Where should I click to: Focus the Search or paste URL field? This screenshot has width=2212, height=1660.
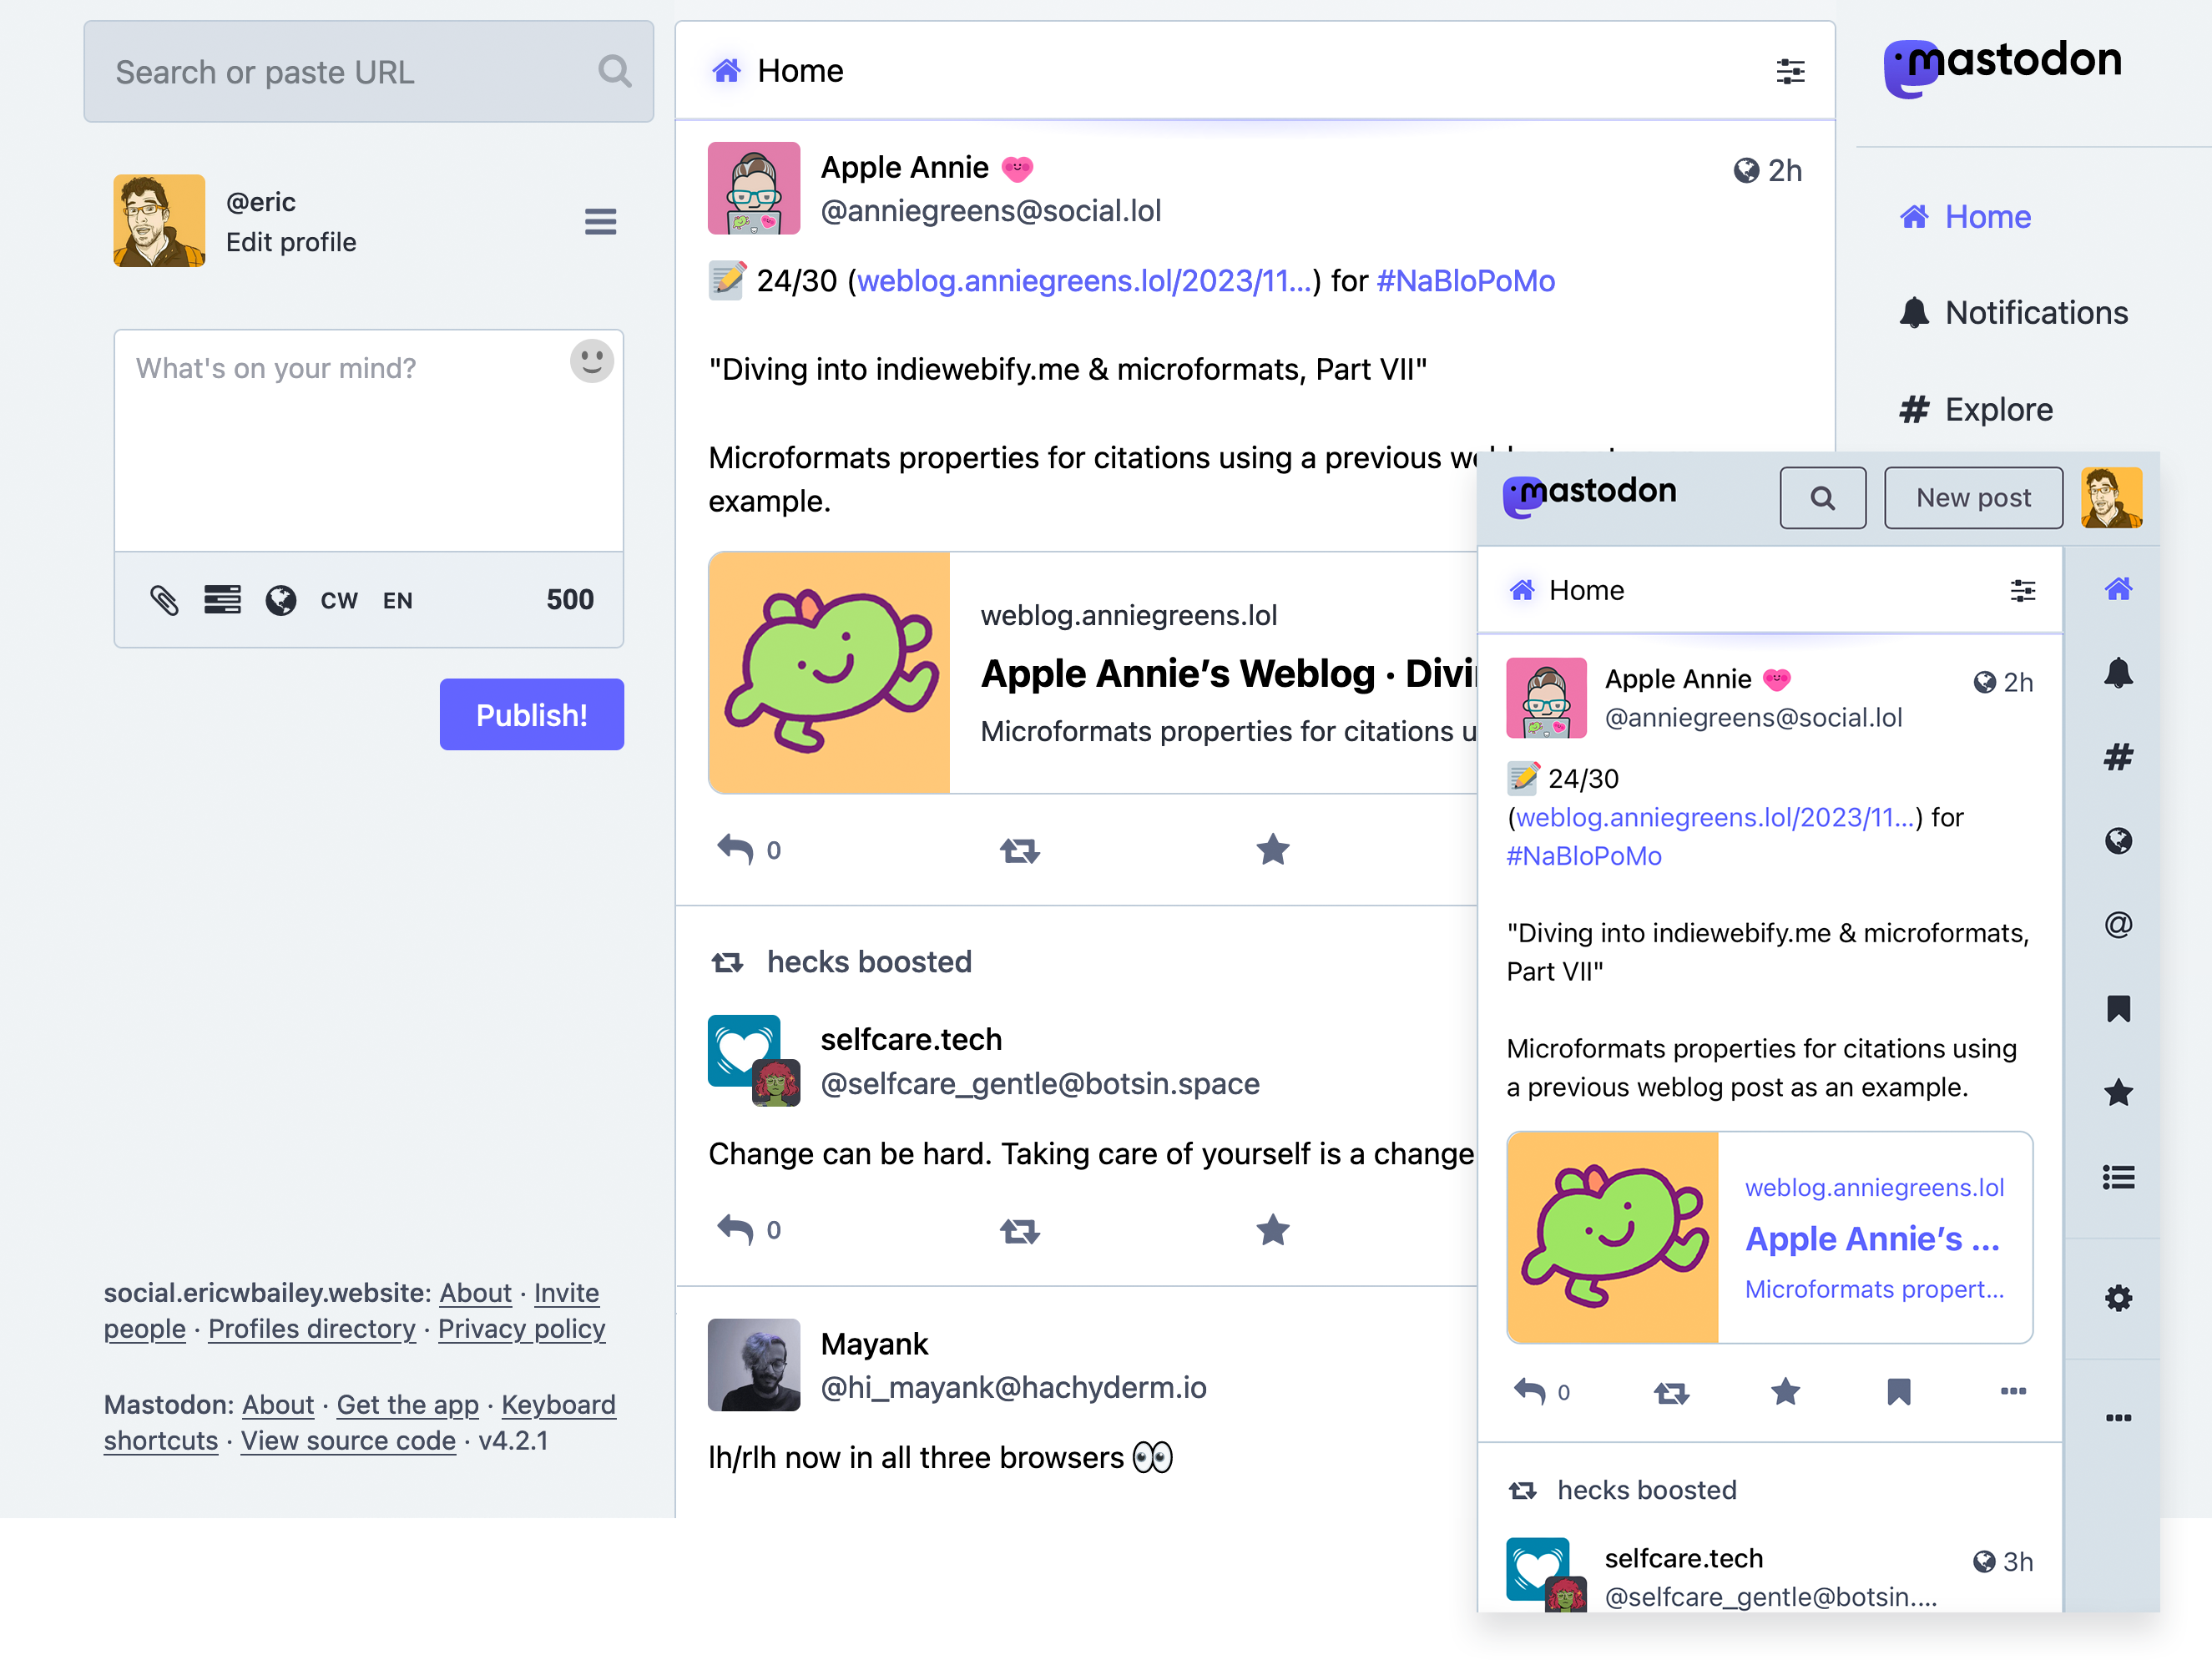(x=369, y=72)
